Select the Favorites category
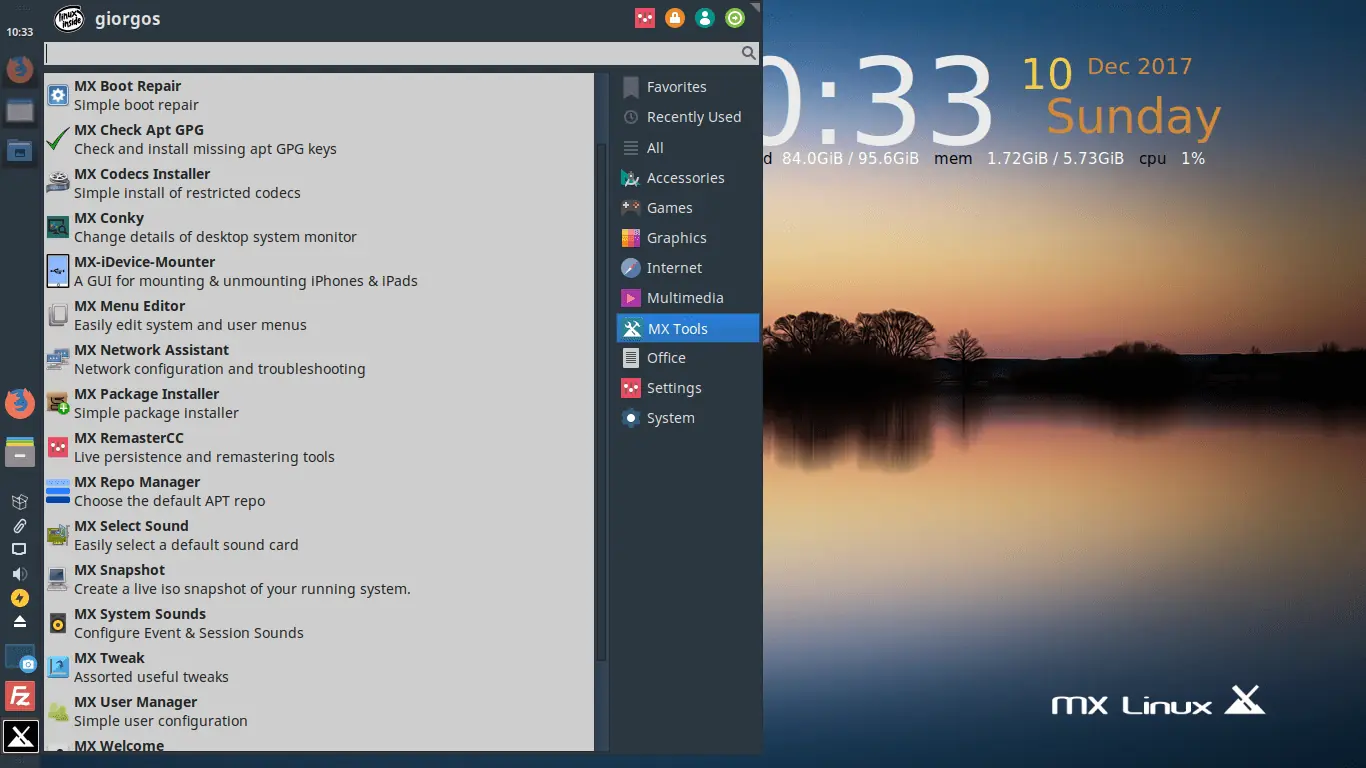Image resolution: width=1366 pixels, height=768 pixels. pyautogui.click(x=688, y=87)
